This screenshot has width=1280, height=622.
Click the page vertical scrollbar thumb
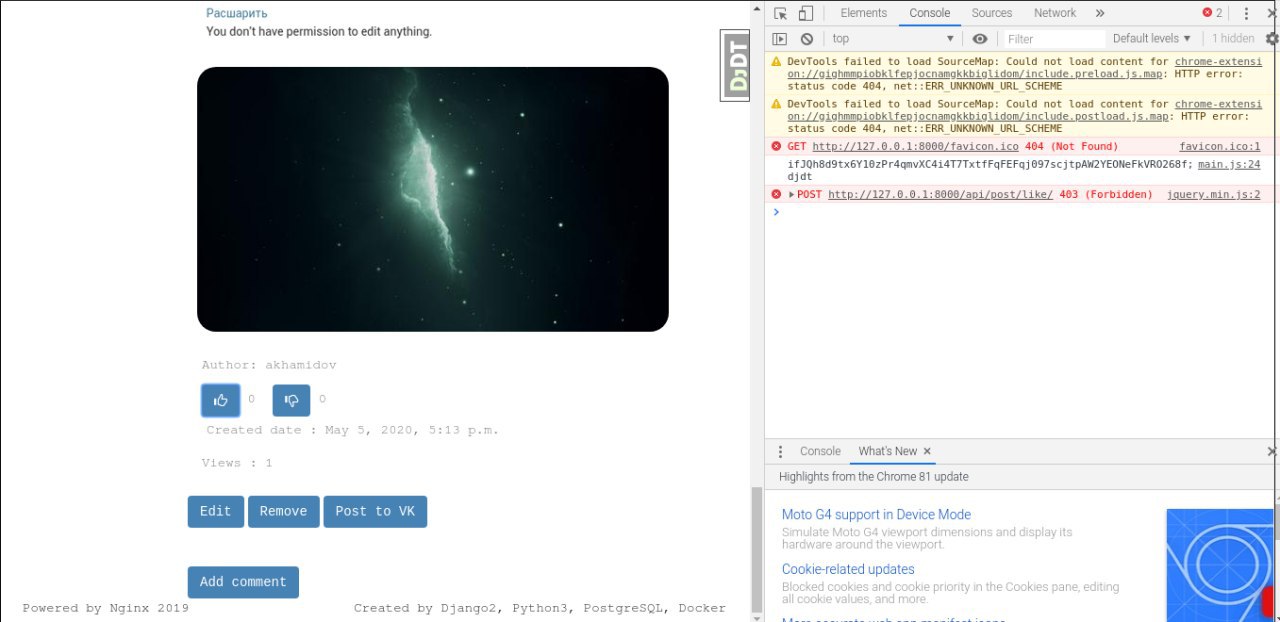click(x=757, y=548)
